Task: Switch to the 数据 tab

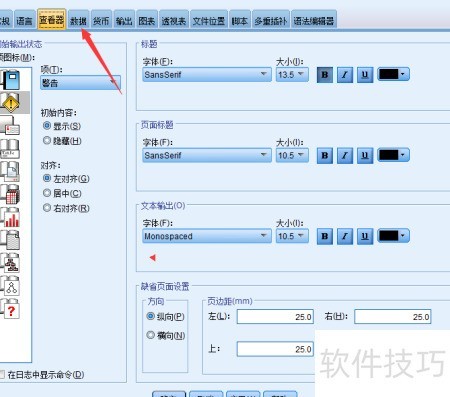Action: coord(78,21)
